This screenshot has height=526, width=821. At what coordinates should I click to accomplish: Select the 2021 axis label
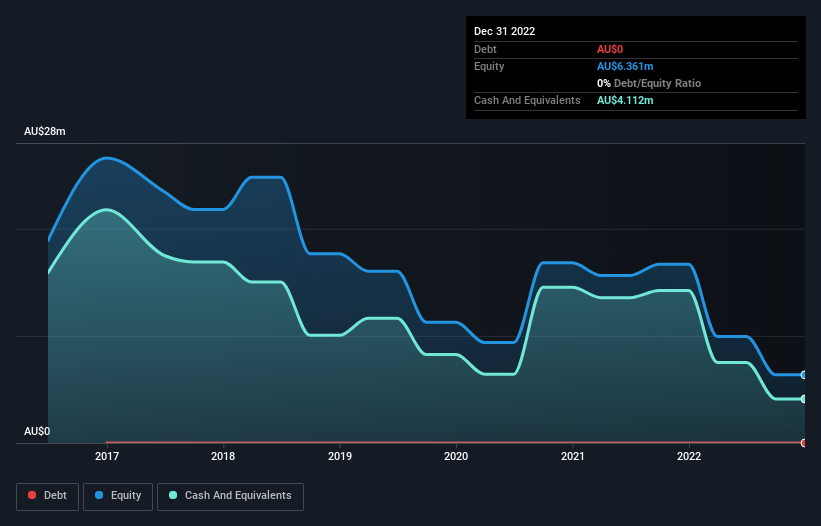(573, 456)
